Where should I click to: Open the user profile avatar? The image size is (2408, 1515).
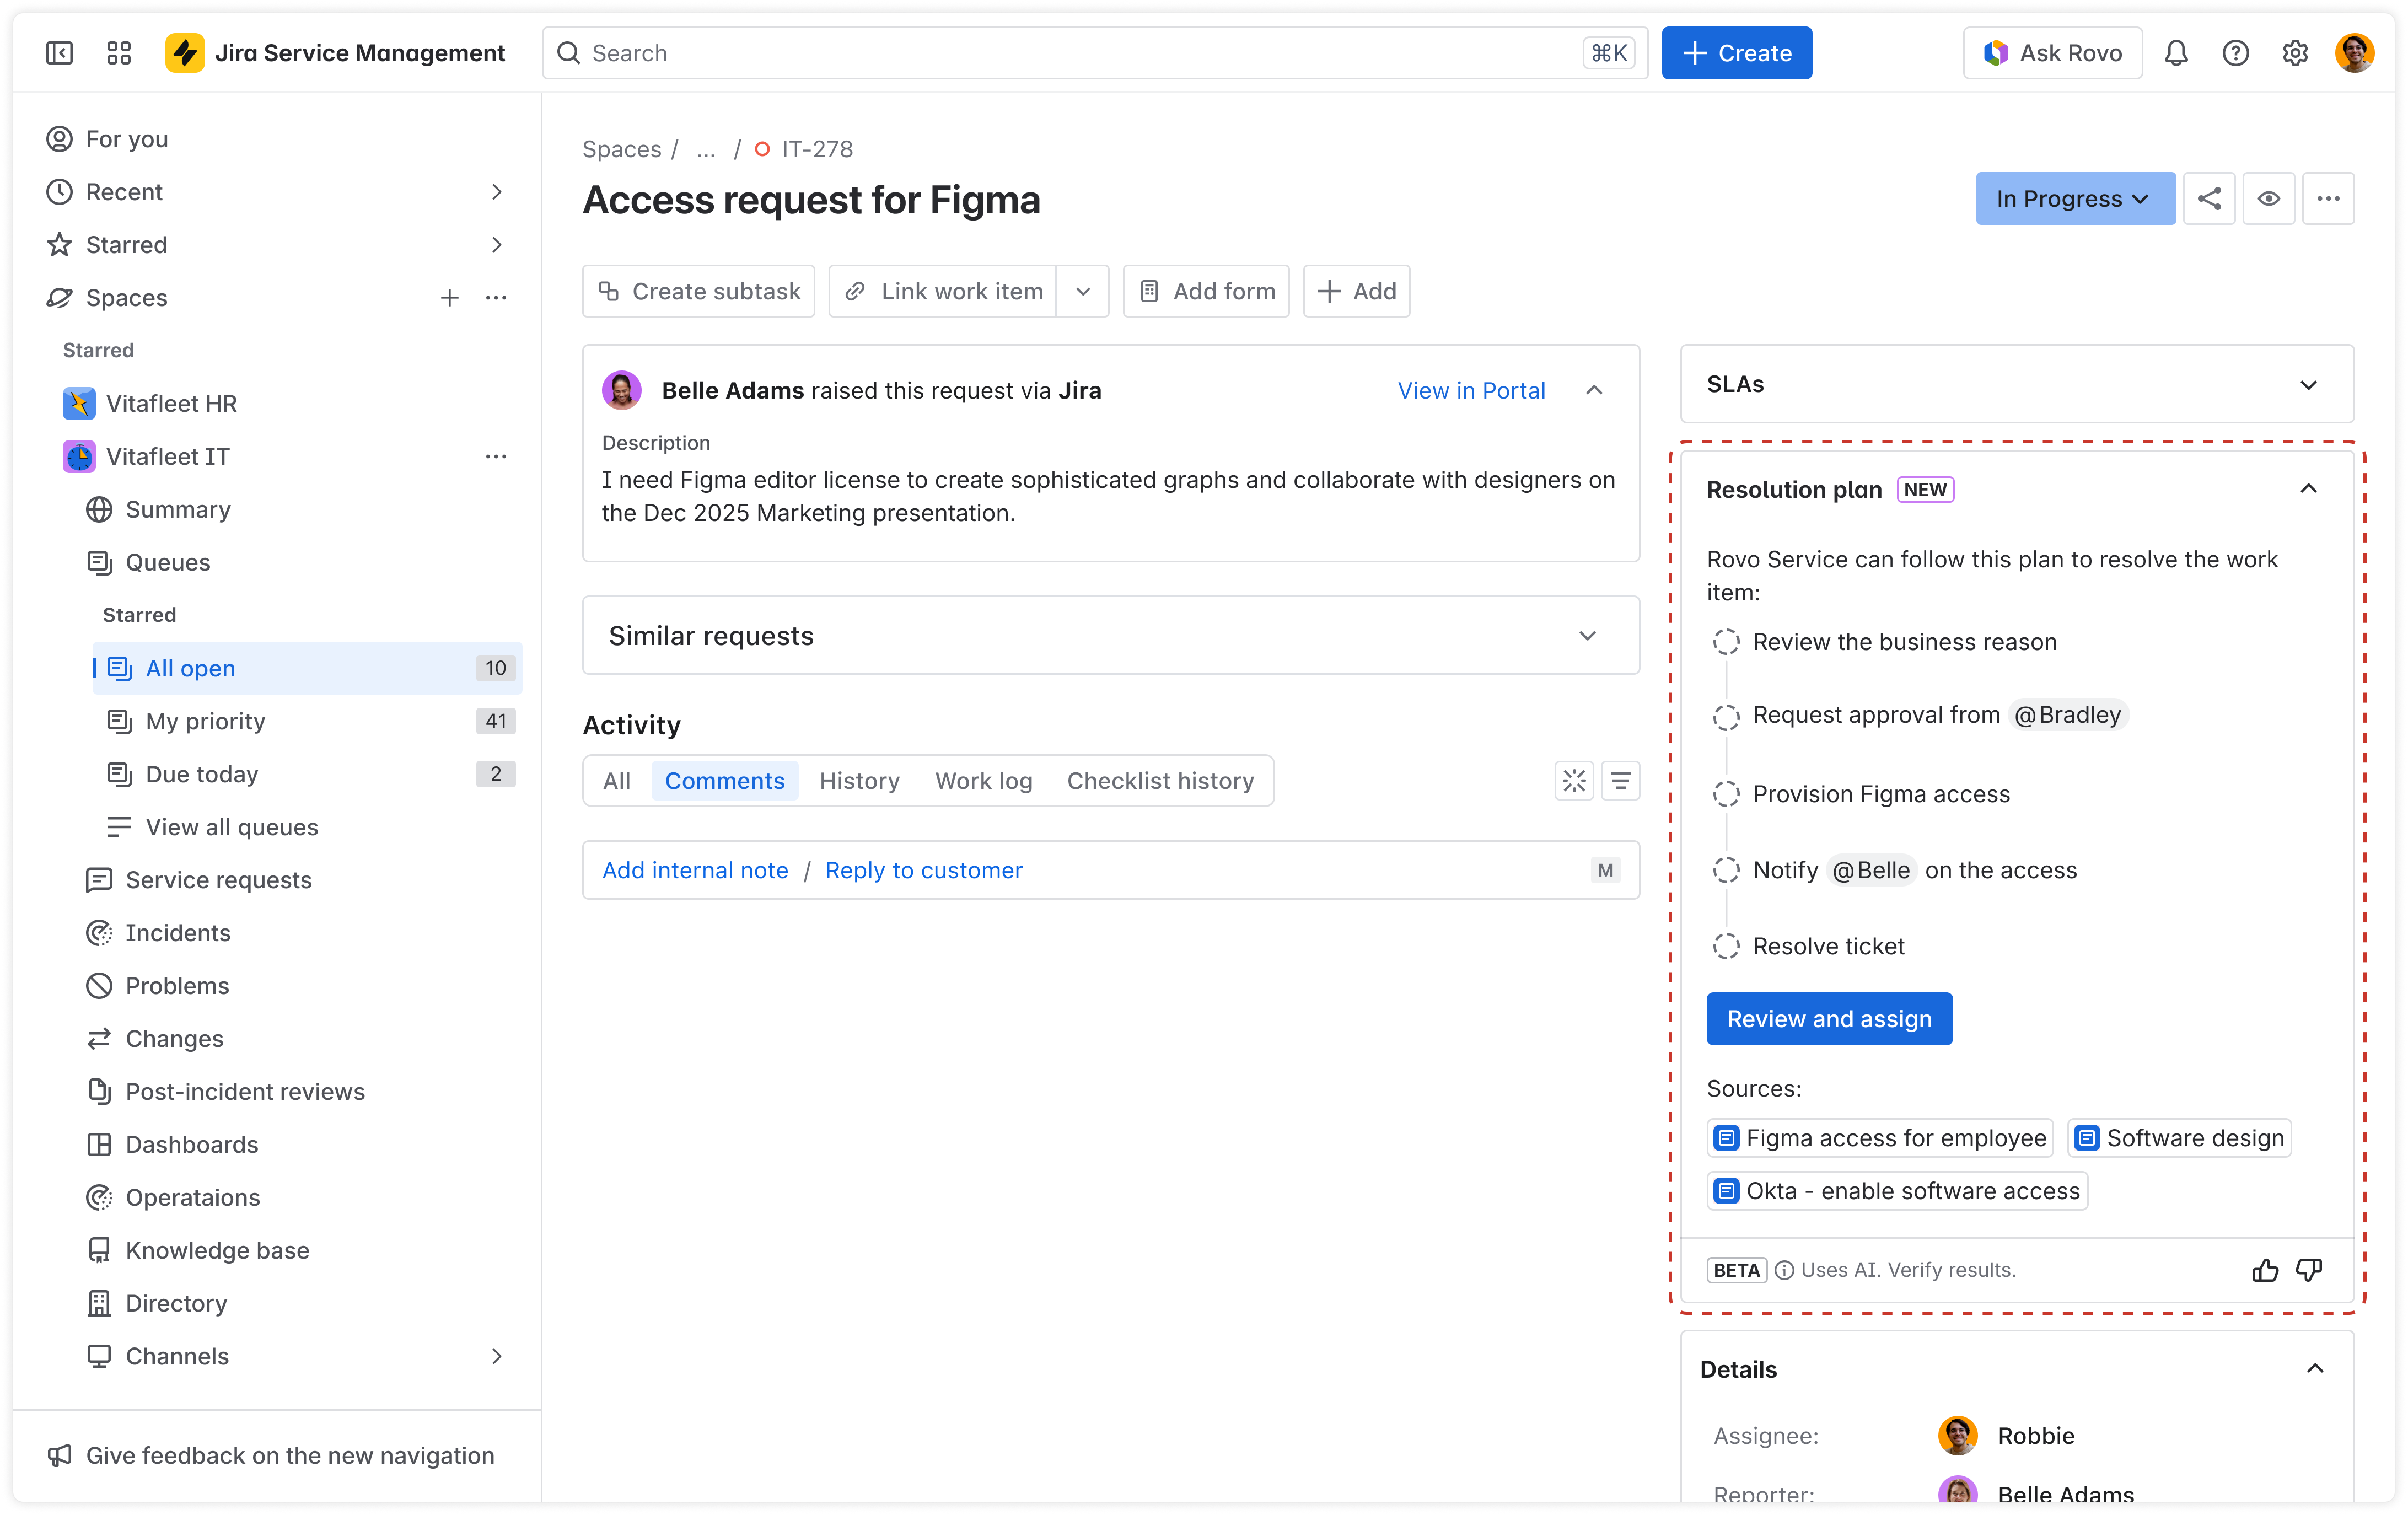2354,53
